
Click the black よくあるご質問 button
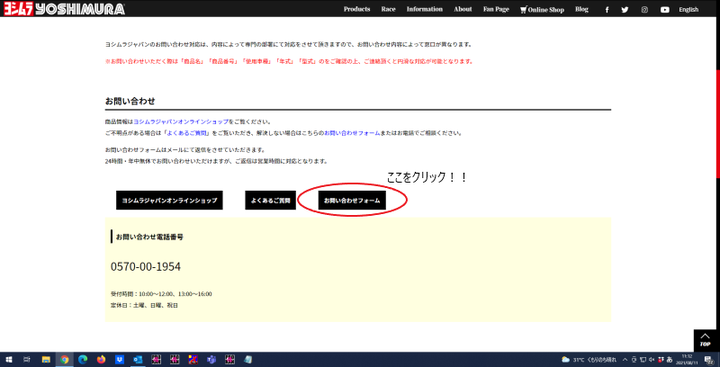270,200
